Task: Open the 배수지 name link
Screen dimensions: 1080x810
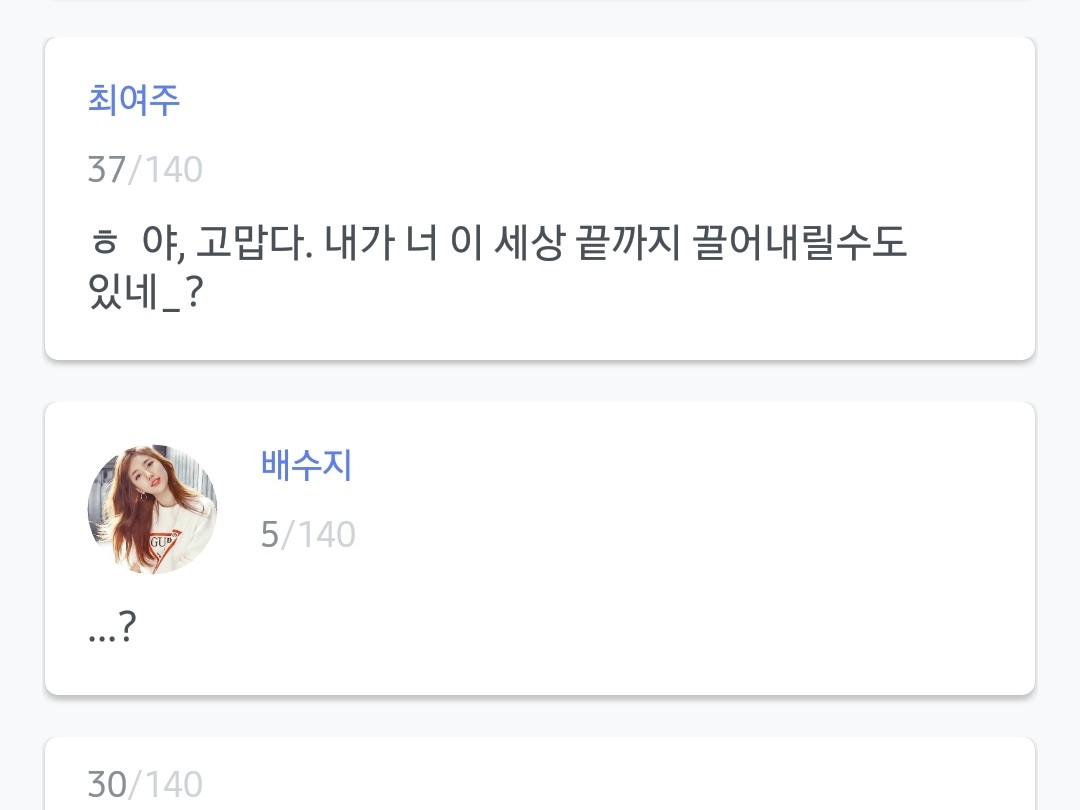Action: click(306, 465)
